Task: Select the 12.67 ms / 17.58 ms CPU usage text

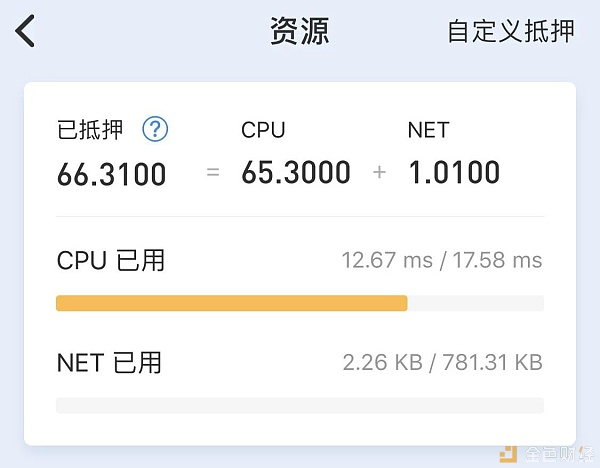Action: coord(442,260)
